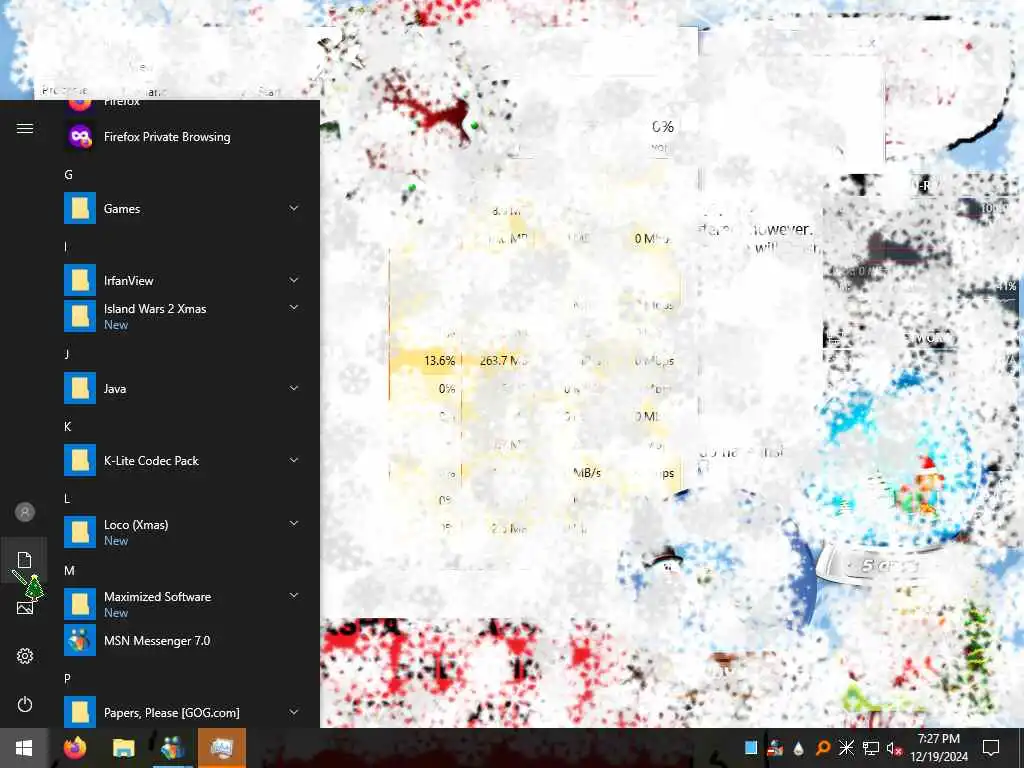Image resolution: width=1024 pixels, height=768 pixels.
Task: Jump using the letter K header
Action: pos(68,426)
